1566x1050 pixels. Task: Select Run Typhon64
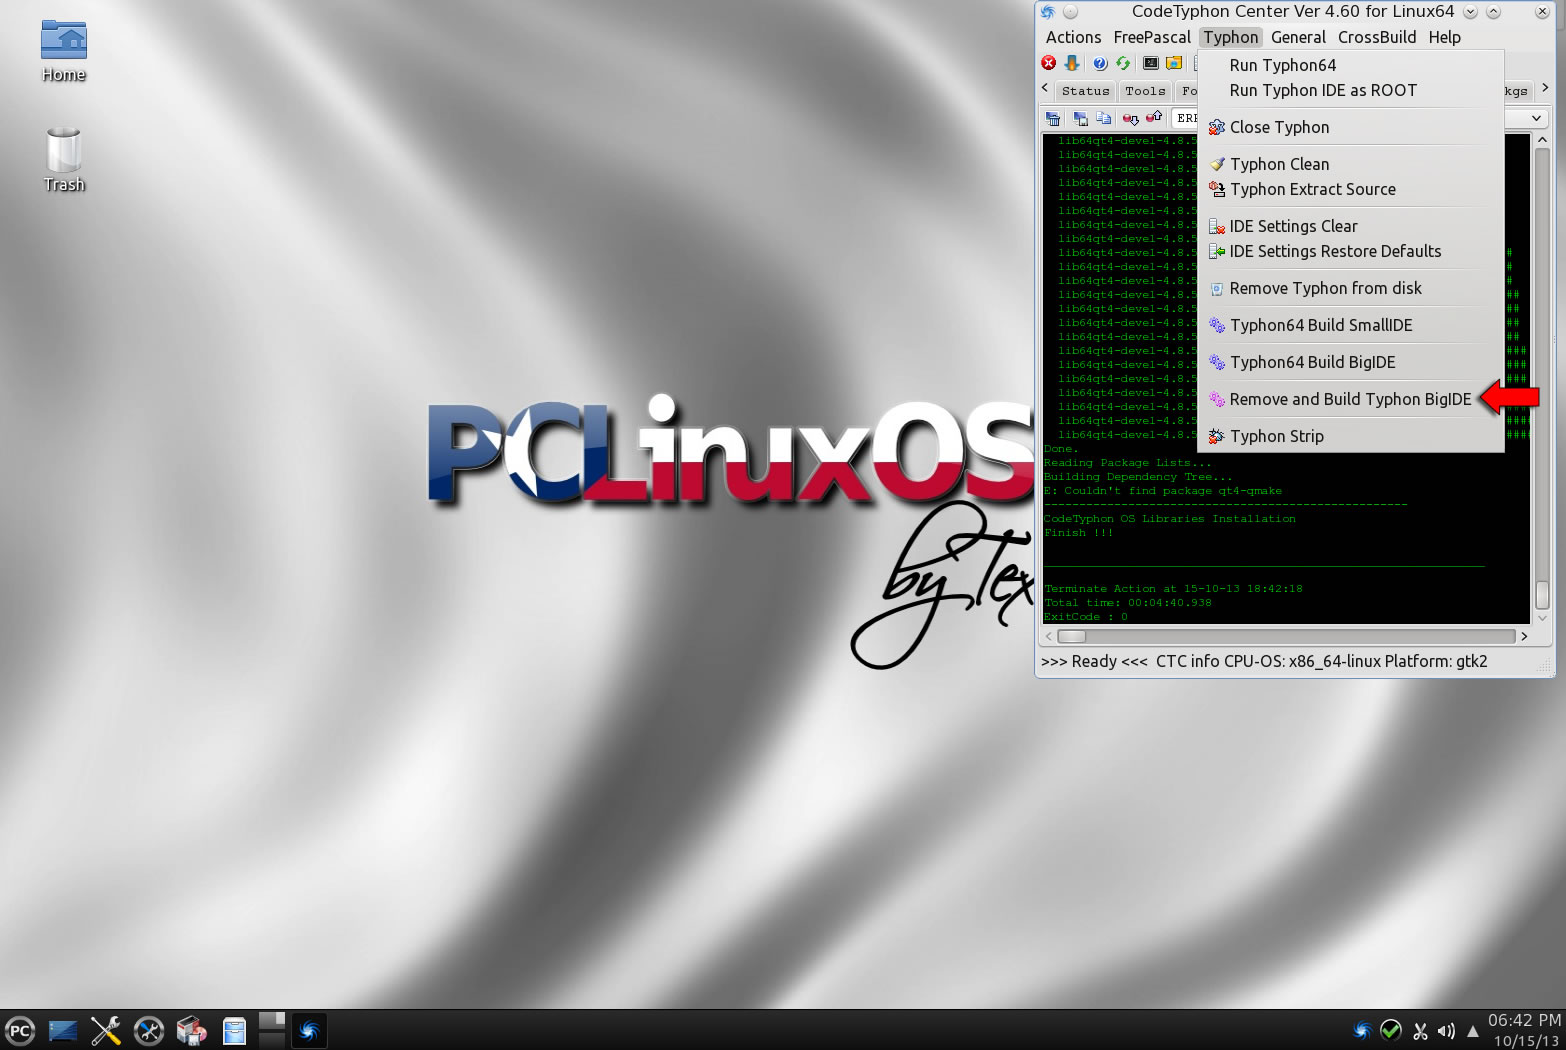[1351, 65]
